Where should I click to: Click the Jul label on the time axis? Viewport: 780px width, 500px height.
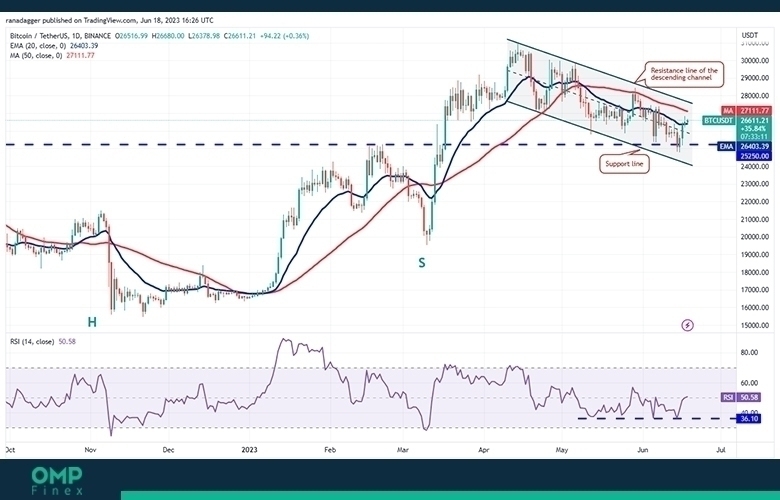(720, 450)
